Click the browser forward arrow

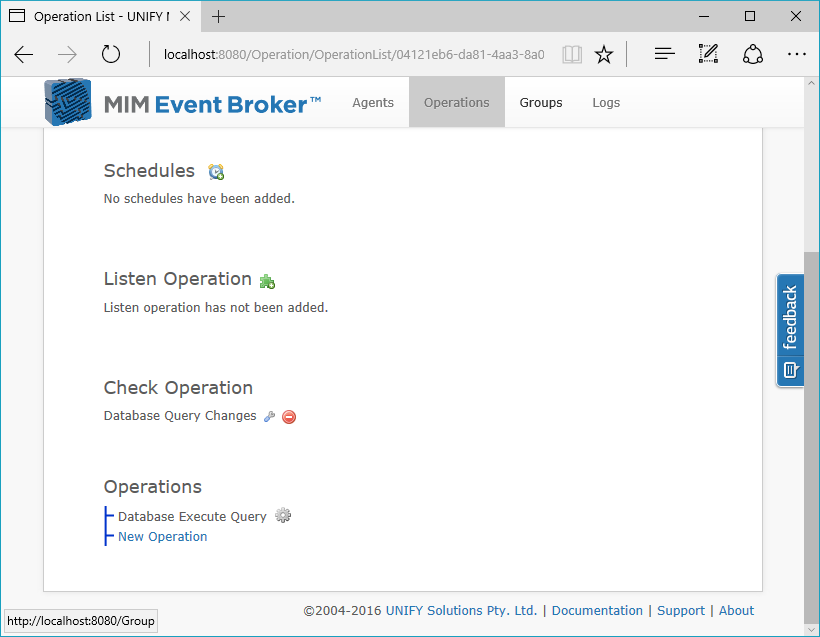67,54
